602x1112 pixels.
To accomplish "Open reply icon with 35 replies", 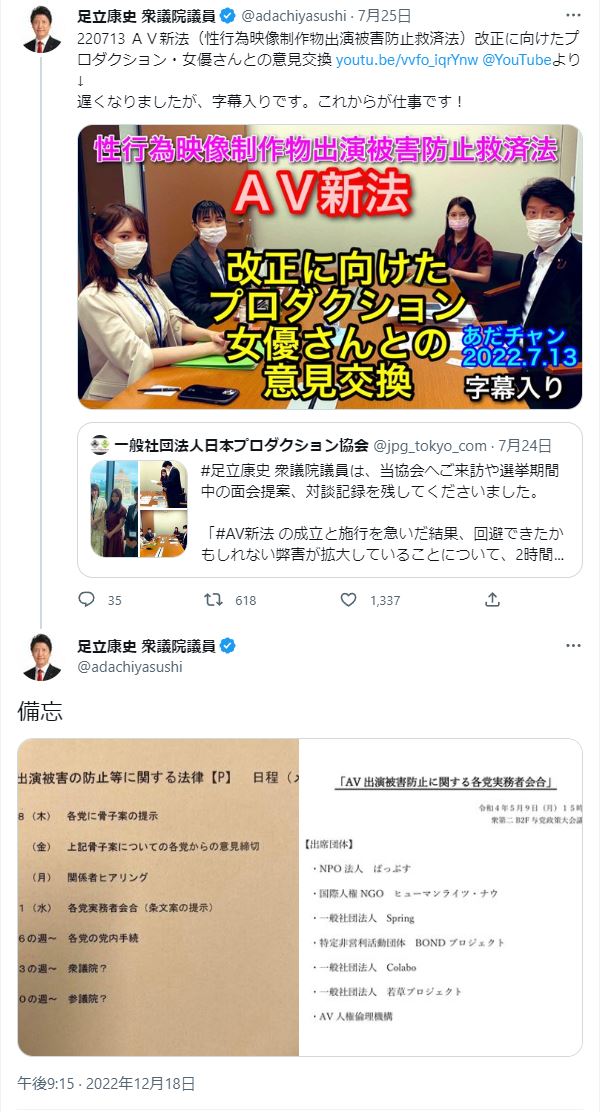I will click(87, 600).
